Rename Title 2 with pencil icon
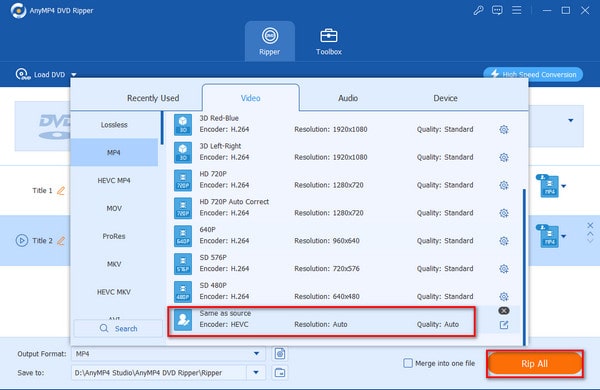 click(x=61, y=241)
